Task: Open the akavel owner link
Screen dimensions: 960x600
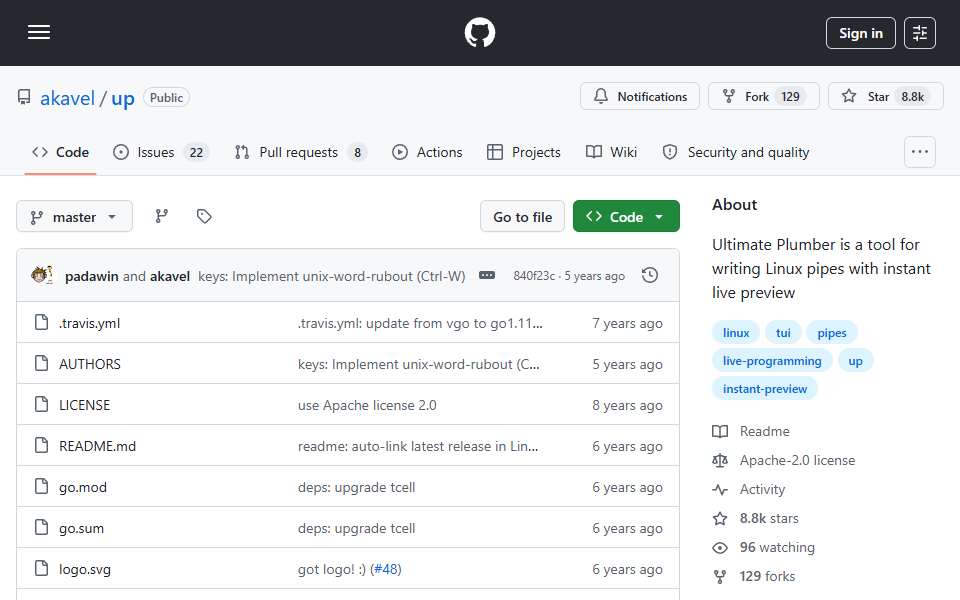Action: click(x=67, y=98)
